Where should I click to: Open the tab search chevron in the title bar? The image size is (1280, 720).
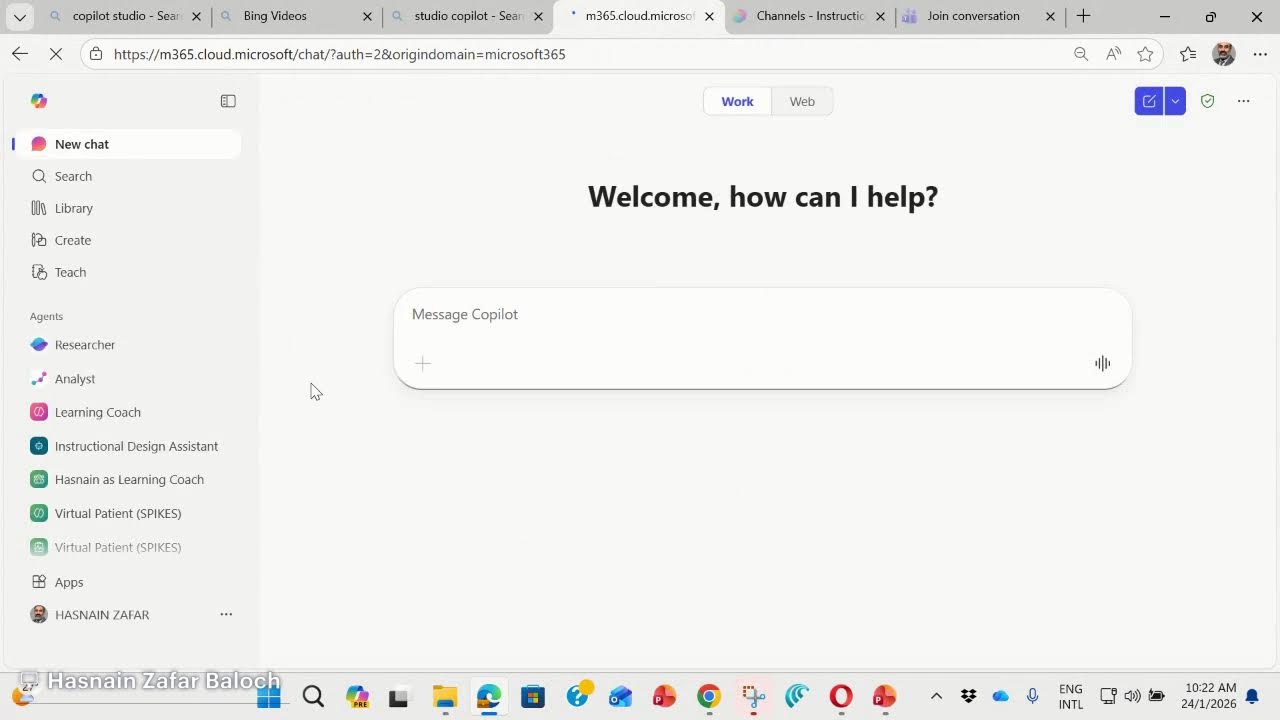point(19,16)
